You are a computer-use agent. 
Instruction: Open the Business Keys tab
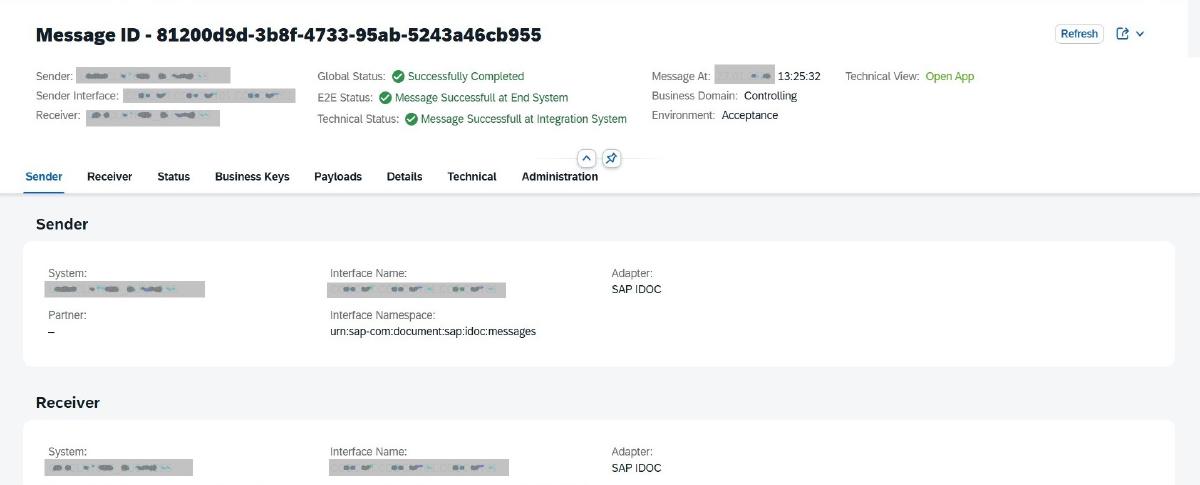click(252, 177)
